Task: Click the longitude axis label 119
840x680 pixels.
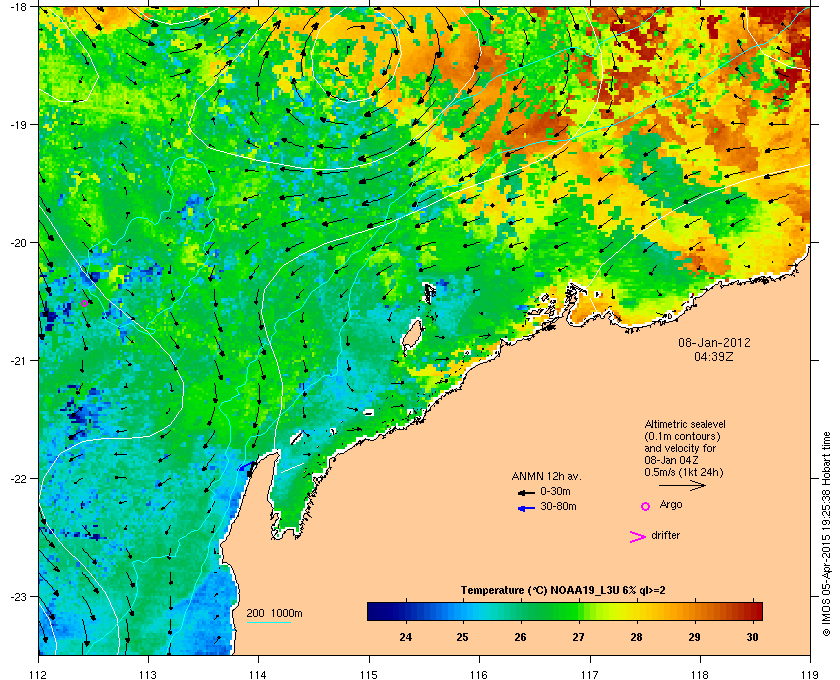Action: 810,674
